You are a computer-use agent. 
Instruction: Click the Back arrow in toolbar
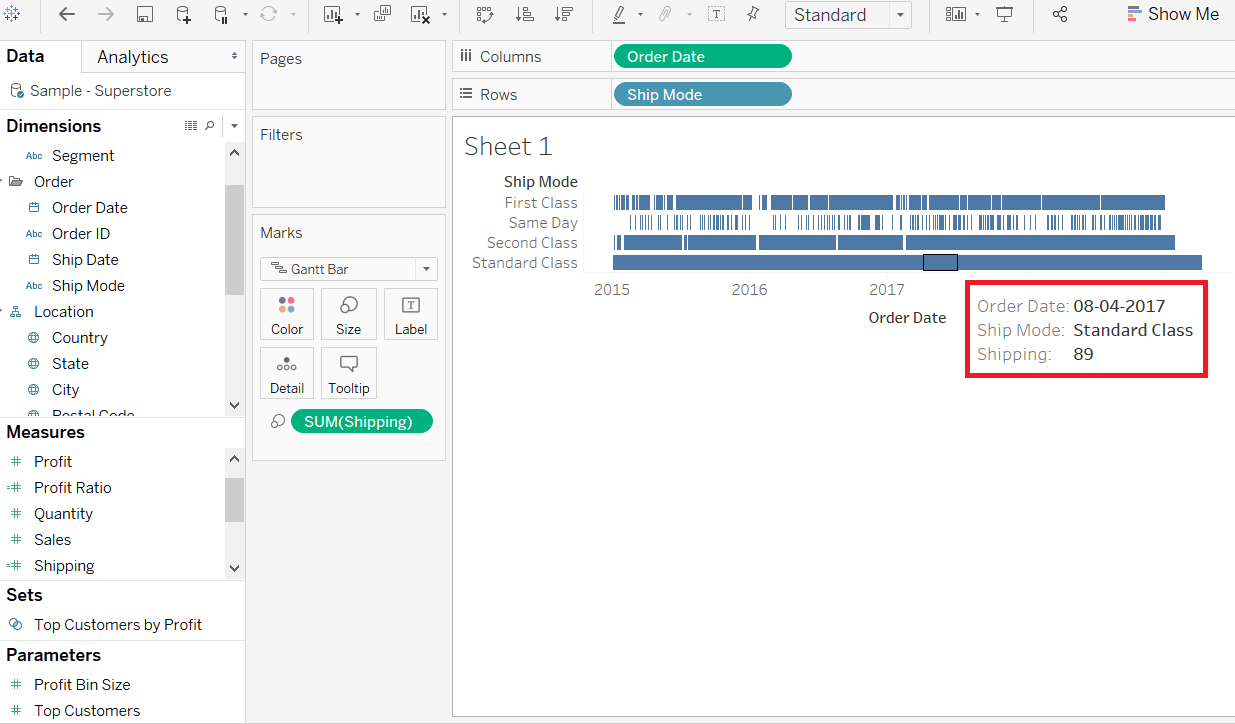pyautogui.click(x=67, y=14)
